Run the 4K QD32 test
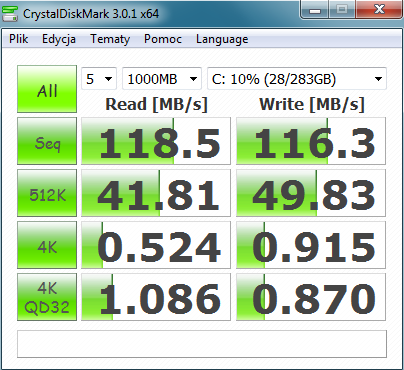 [47, 297]
